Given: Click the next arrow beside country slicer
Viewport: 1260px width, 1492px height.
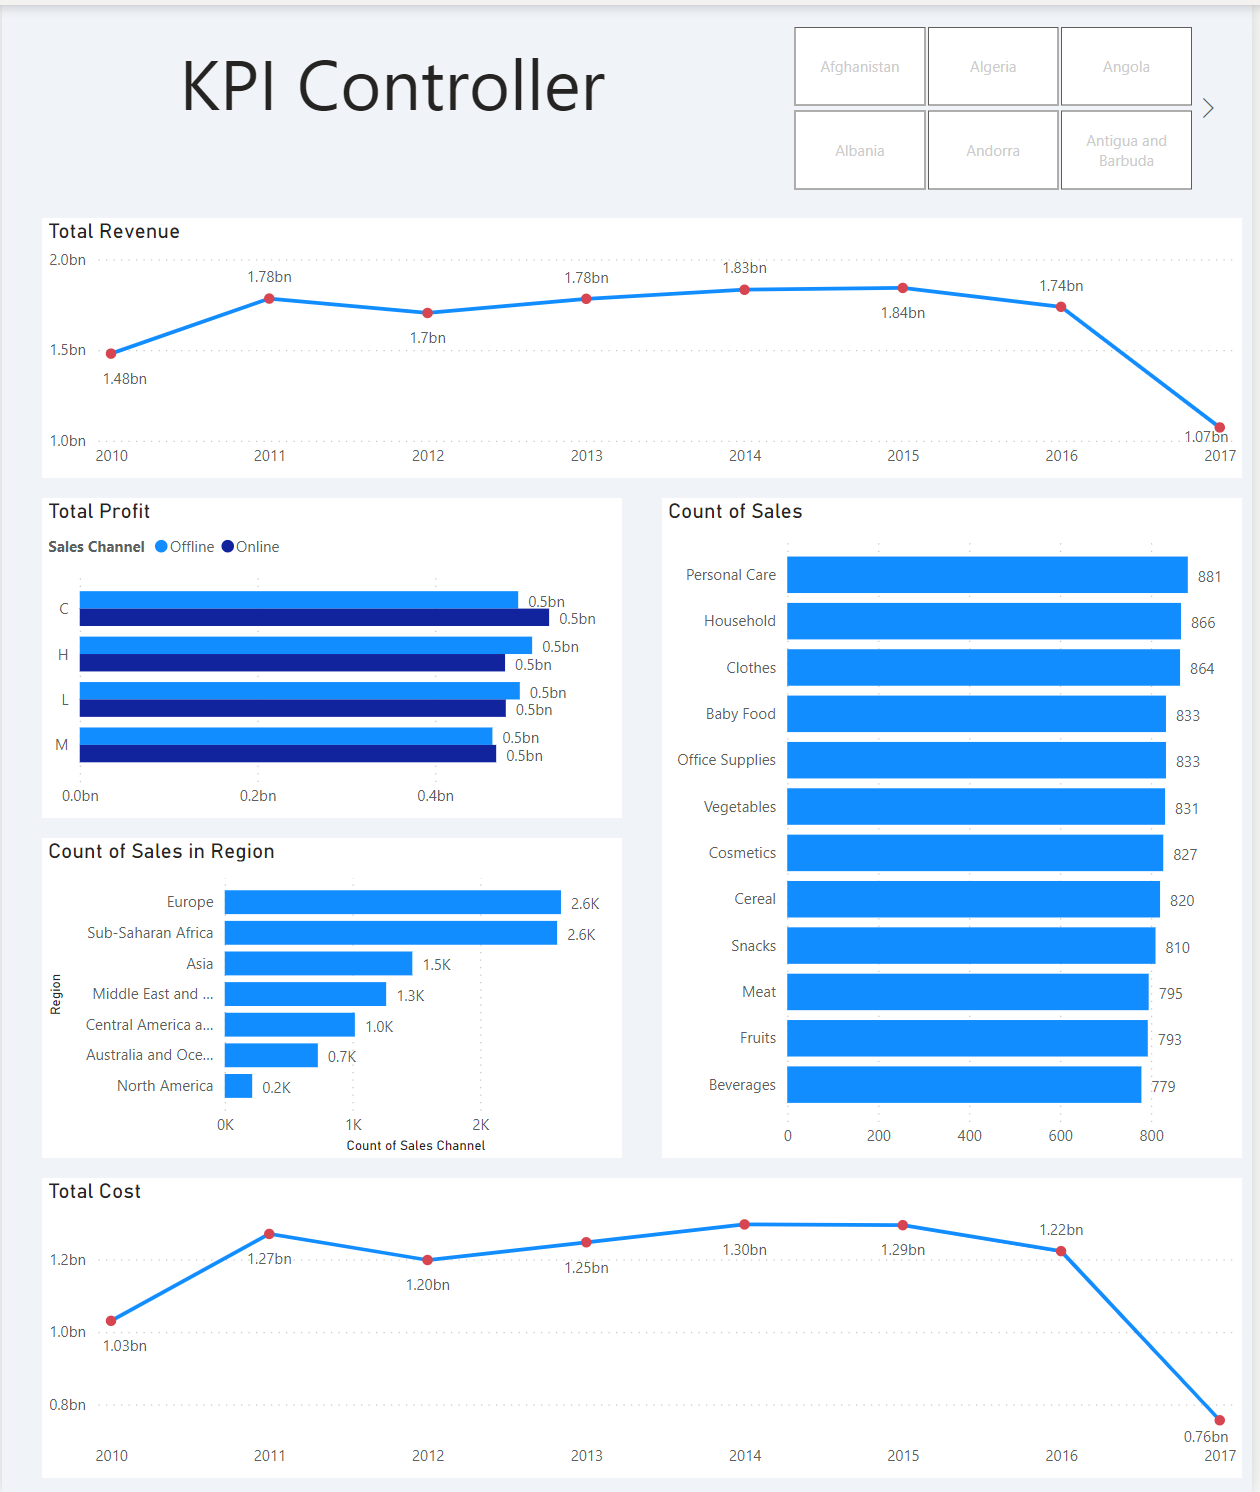Looking at the screenshot, I should pos(1208,108).
